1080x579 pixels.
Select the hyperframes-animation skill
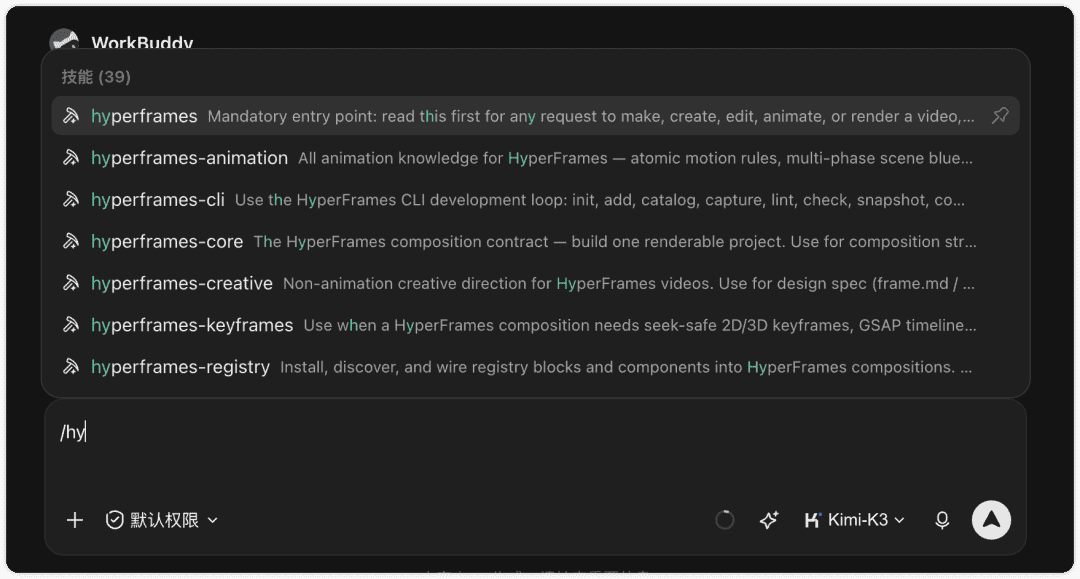tap(535, 158)
